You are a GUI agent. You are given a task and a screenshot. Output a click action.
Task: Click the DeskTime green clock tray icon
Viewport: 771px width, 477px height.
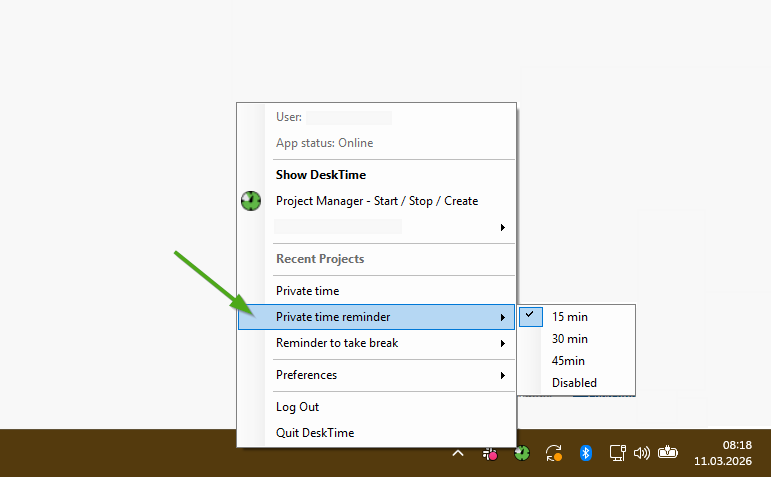522,453
